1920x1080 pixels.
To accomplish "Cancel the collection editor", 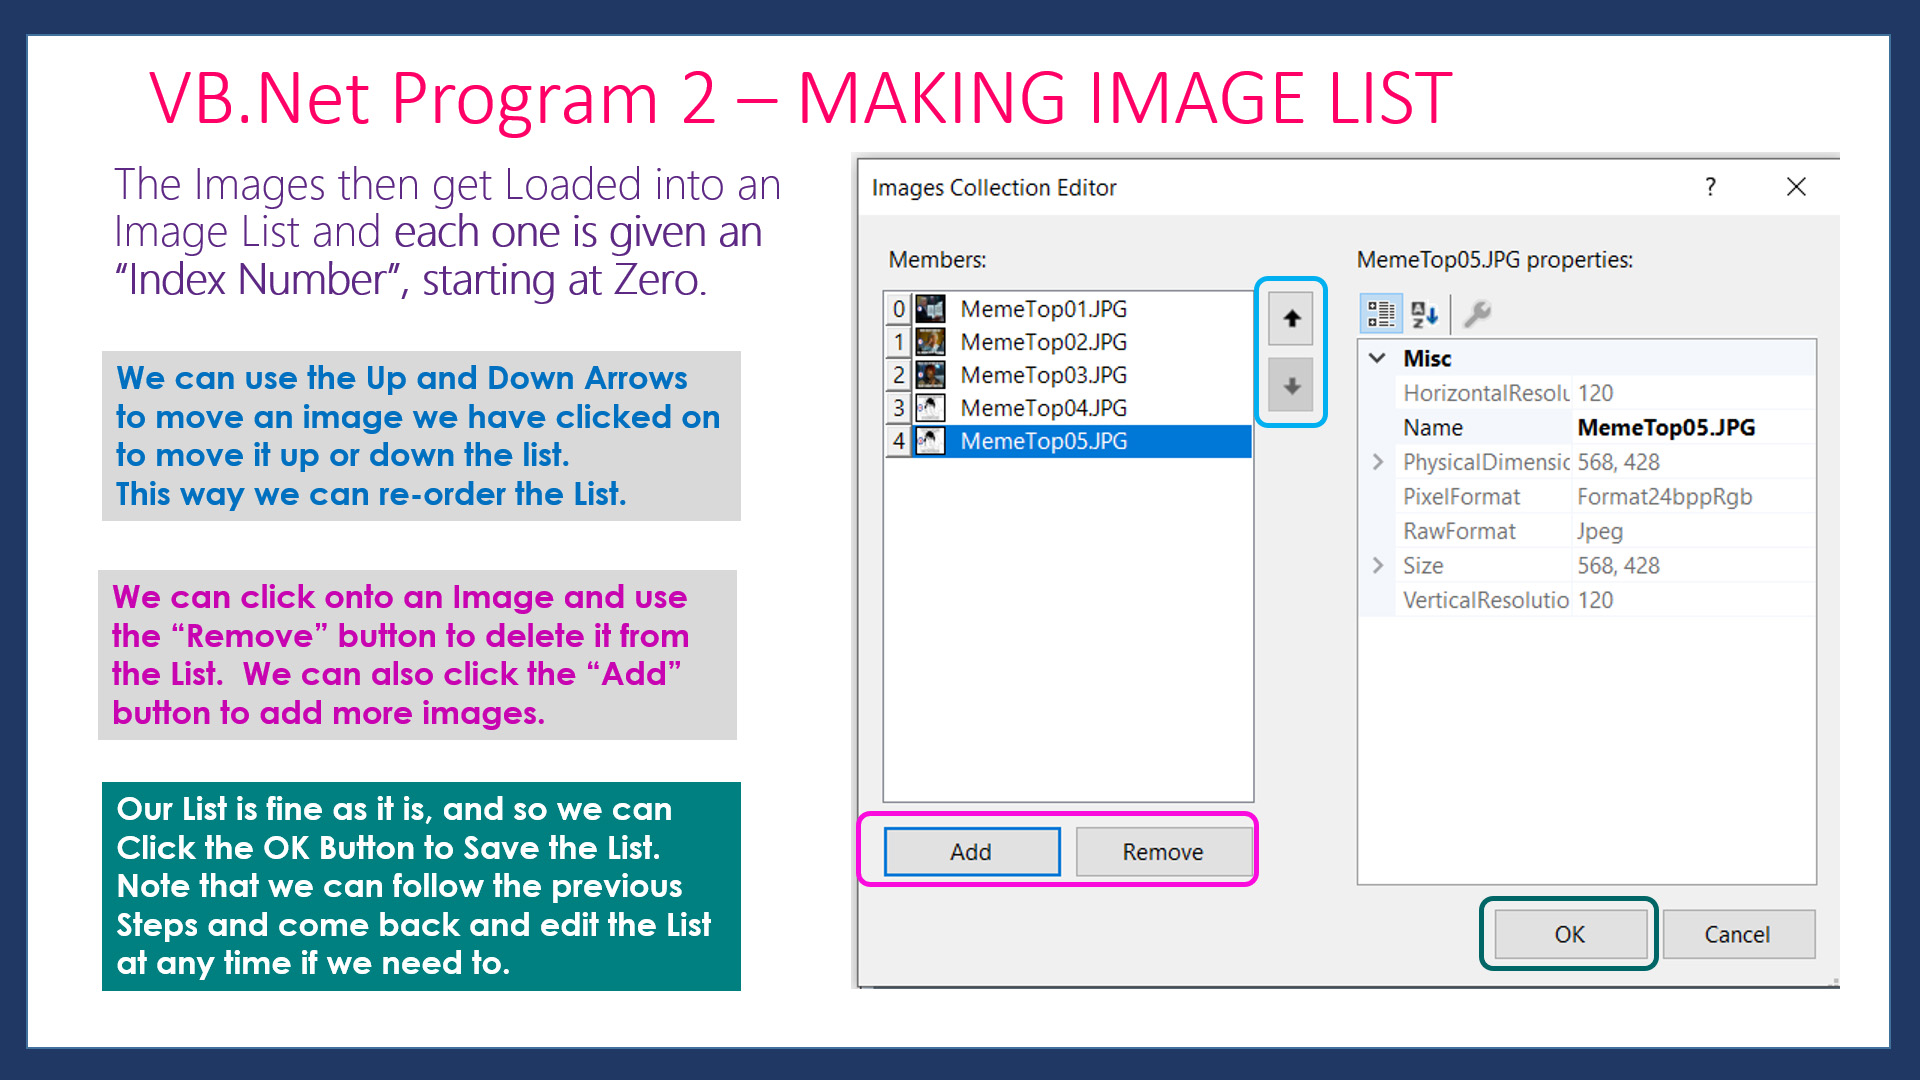I will coord(1738,934).
